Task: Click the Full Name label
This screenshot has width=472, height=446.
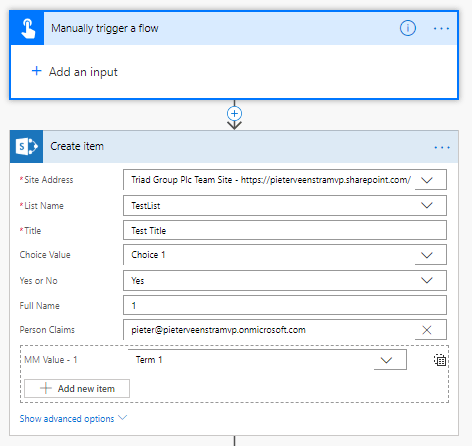Action: (x=40, y=306)
